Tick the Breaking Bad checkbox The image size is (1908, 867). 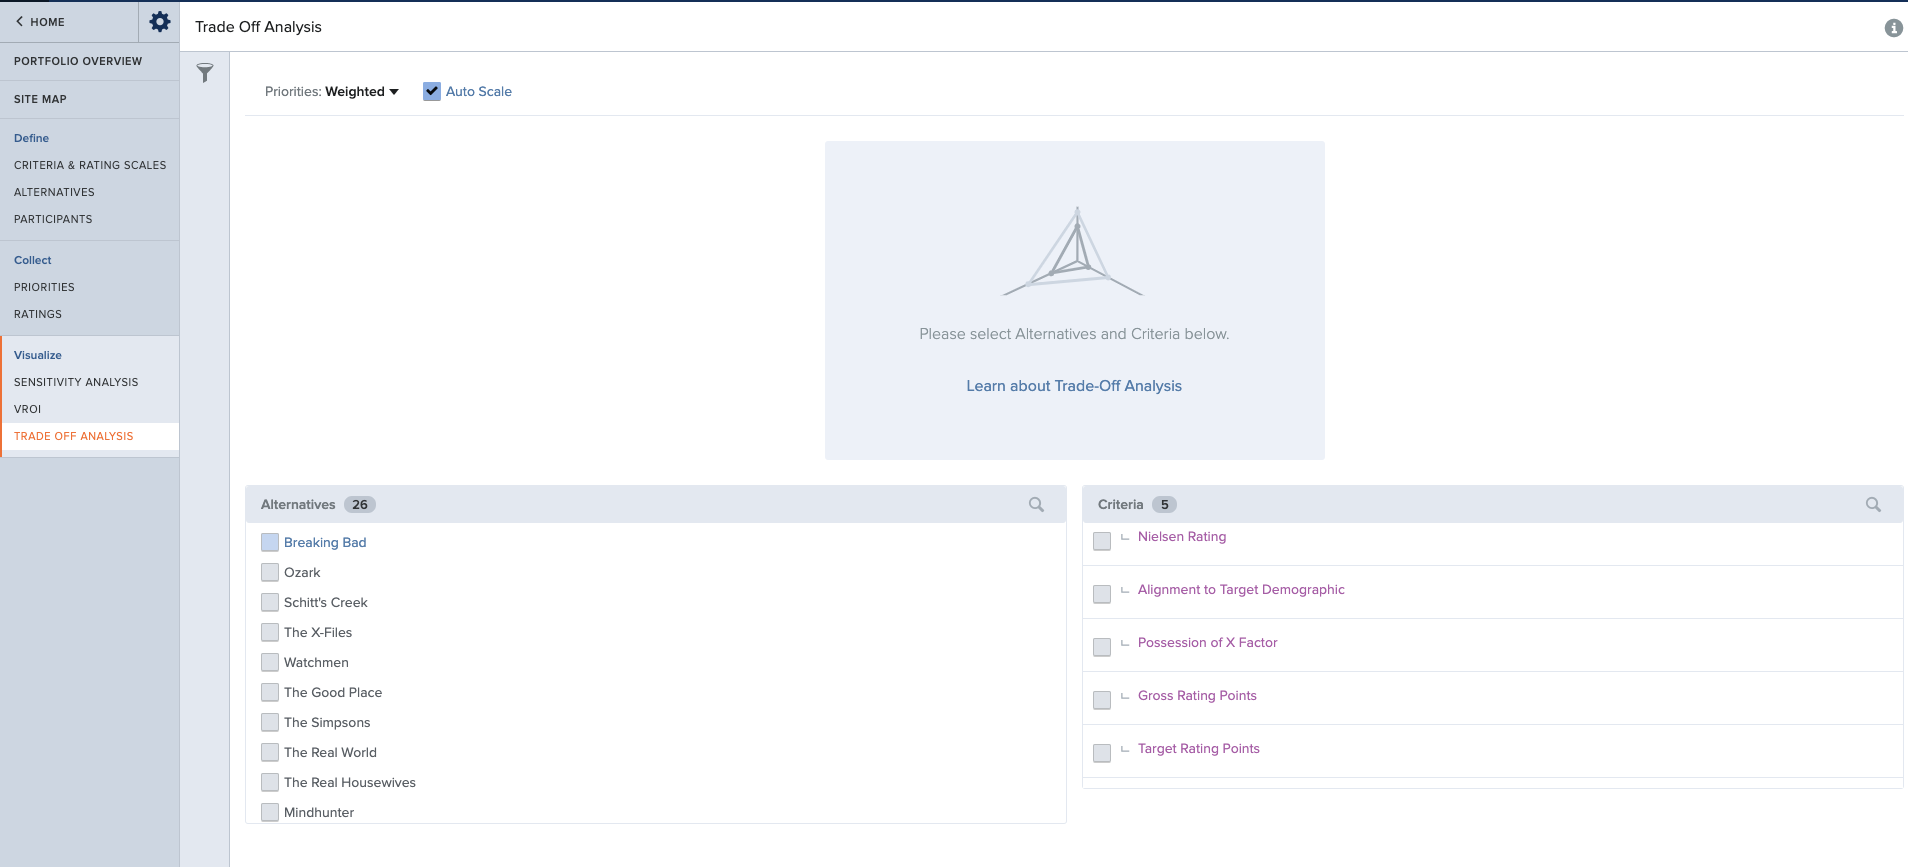[x=270, y=542]
